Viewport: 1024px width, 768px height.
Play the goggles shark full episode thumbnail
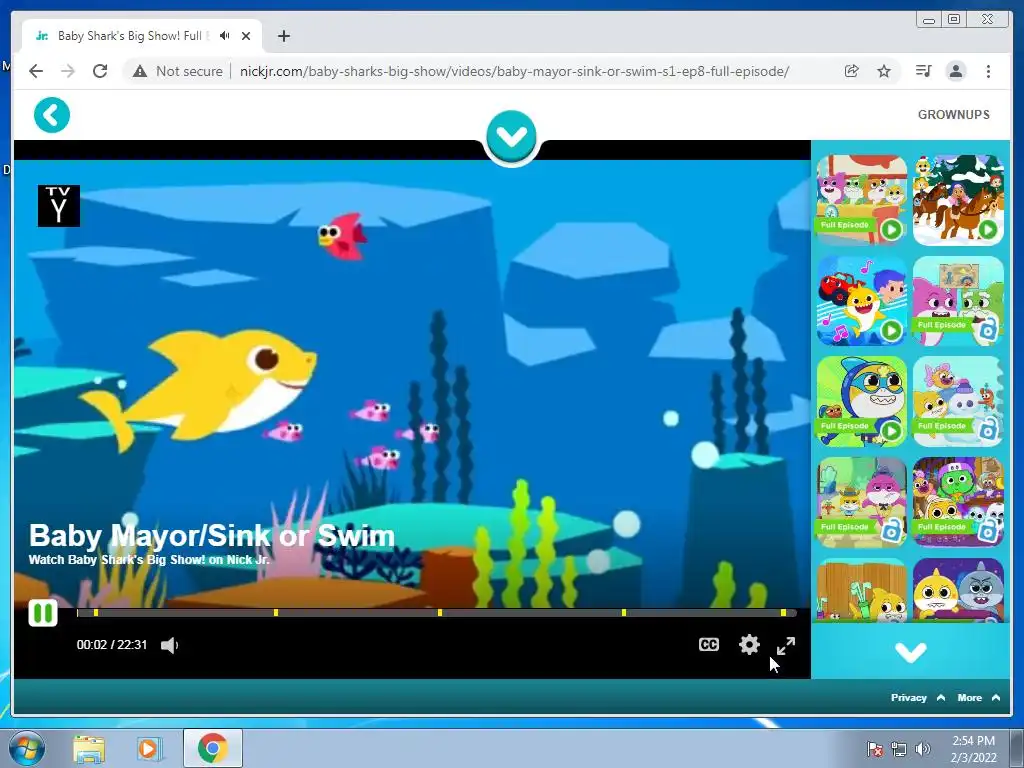tap(862, 401)
